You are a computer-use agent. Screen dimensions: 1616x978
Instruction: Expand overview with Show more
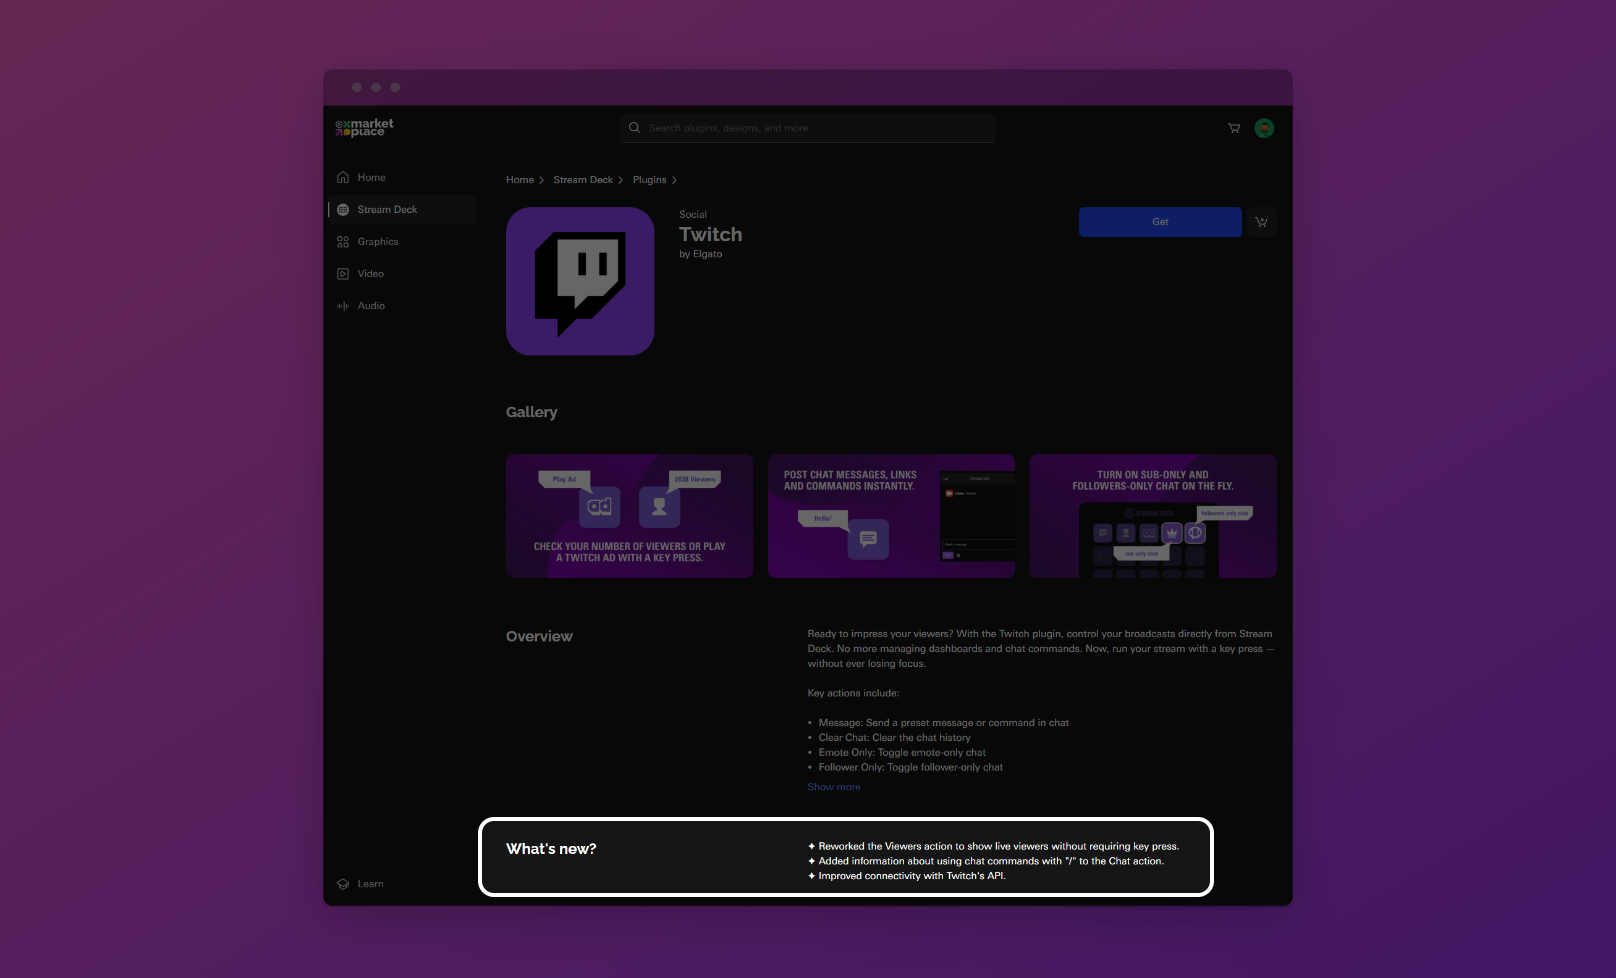pyautogui.click(x=833, y=787)
